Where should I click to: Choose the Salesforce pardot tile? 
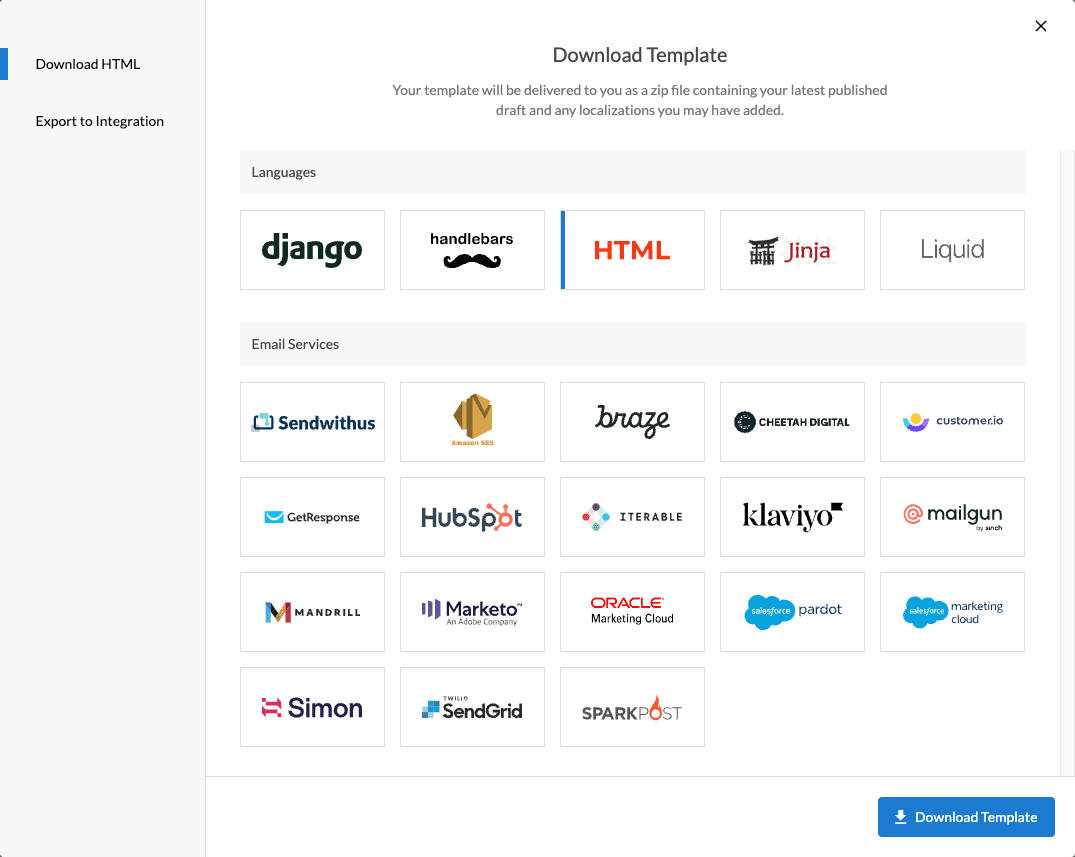pos(792,612)
